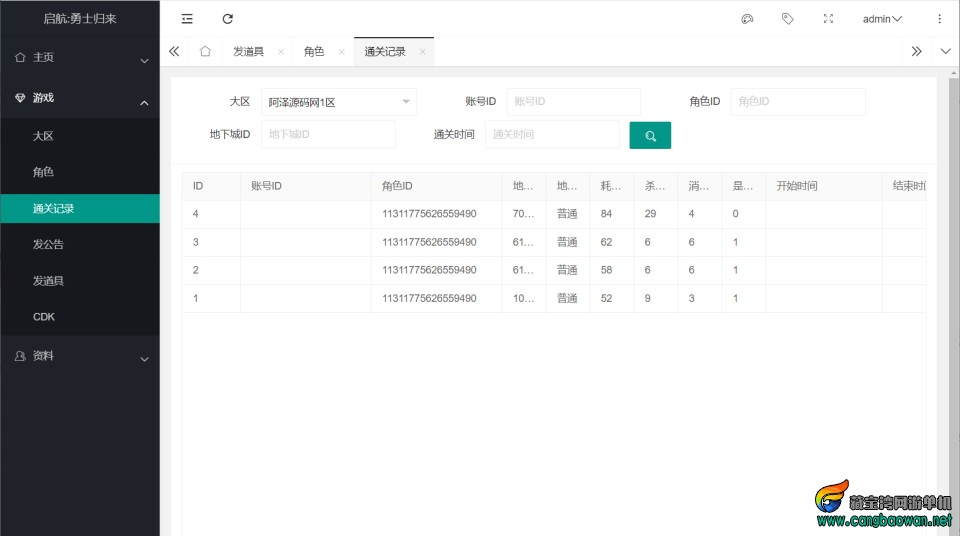Click the value 84 in table
The image size is (960, 536).
coord(606,214)
